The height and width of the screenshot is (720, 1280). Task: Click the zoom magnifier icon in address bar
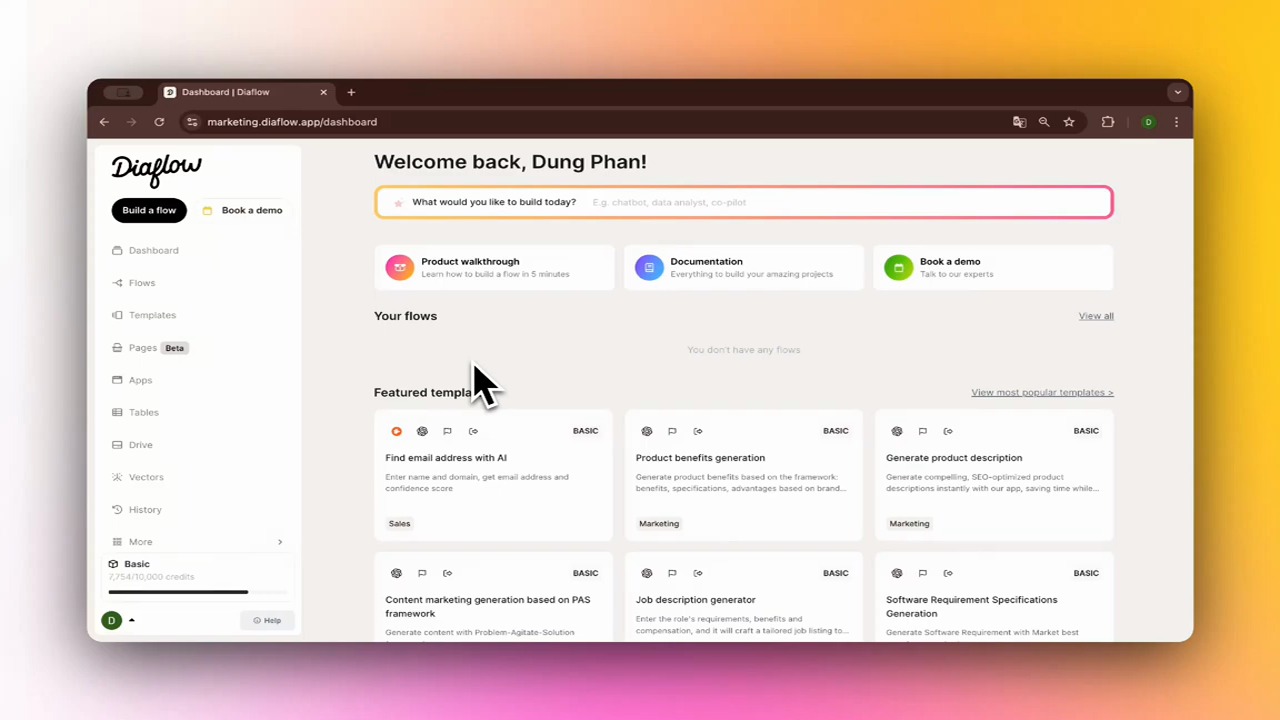point(1044,122)
